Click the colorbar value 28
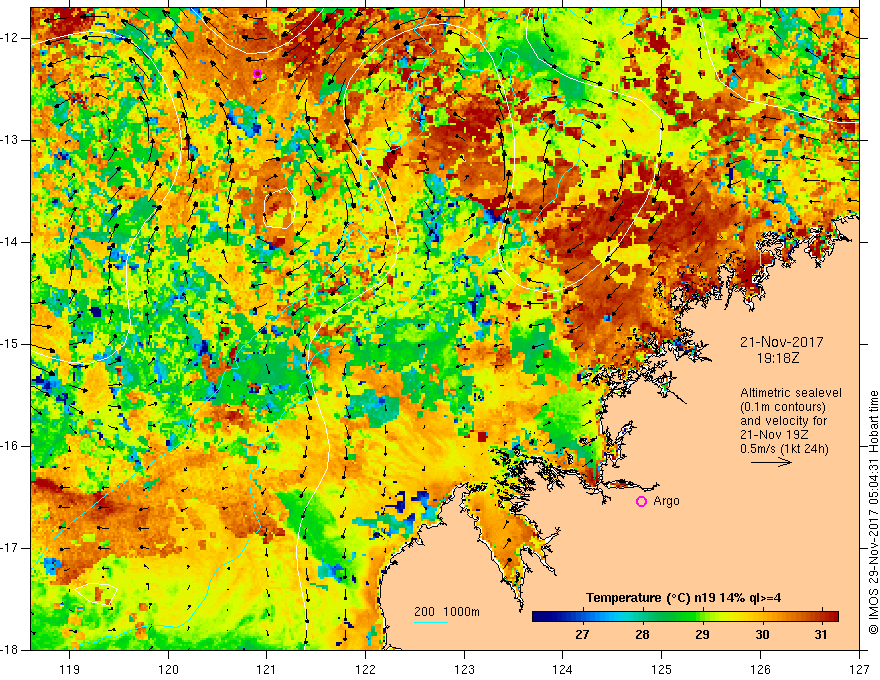This screenshot has width=880, height=680. pos(642,635)
